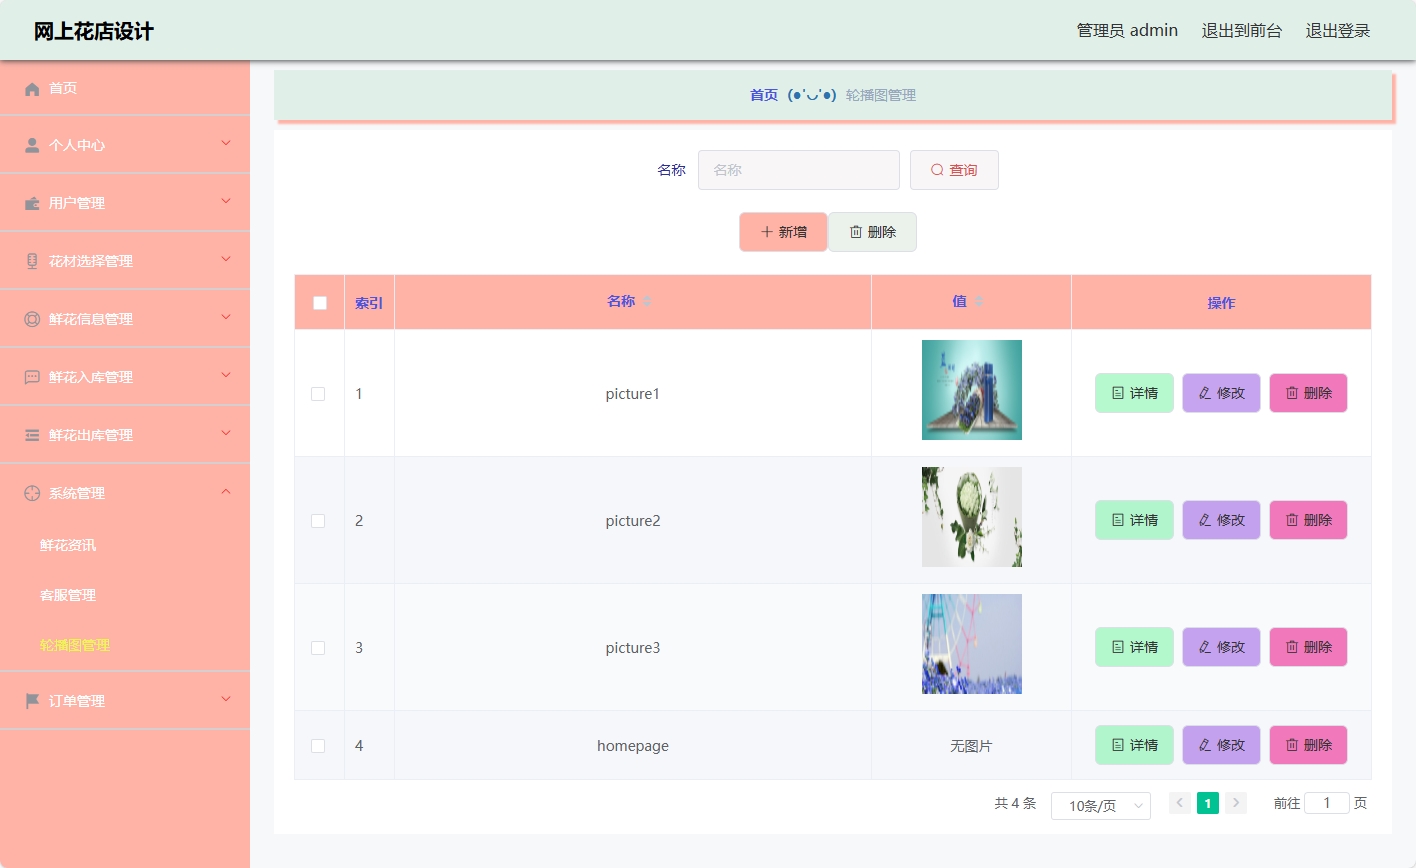Select the 鲜花信息管理 icon
Viewport: 1416px width, 868px height.
tap(32, 318)
